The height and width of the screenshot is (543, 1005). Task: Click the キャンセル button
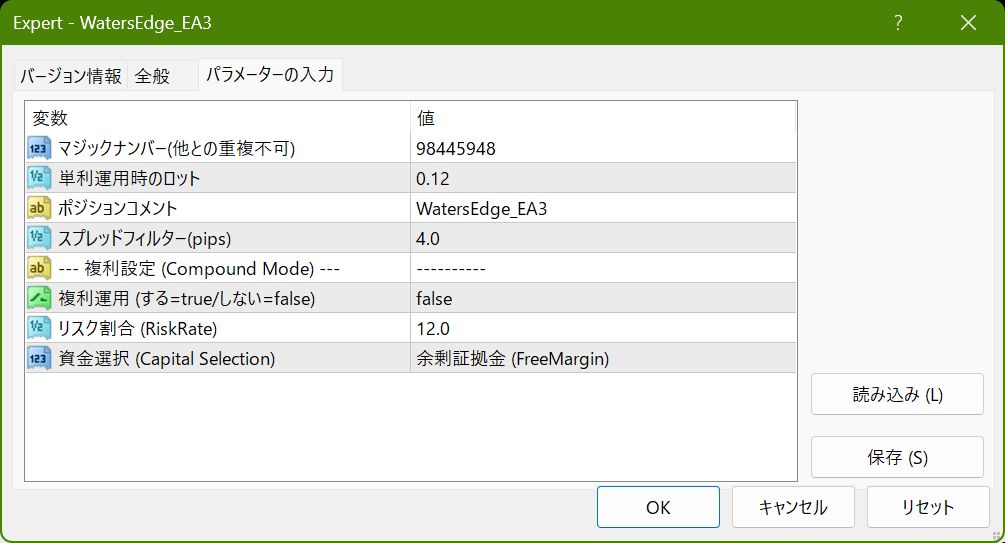(x=793, y=507)
